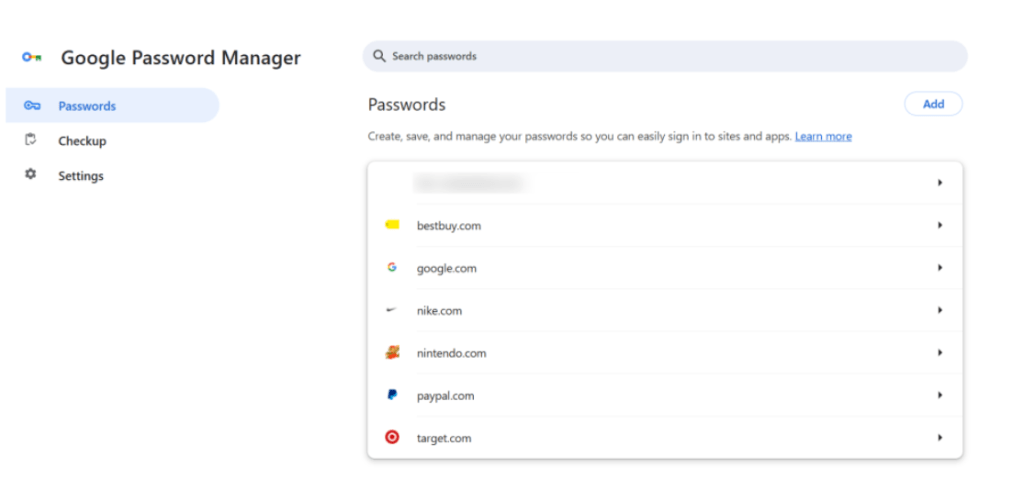Focus the Search passwords field
The image size is (1024, 490).
pyautogui.click(x=664, y=56)
